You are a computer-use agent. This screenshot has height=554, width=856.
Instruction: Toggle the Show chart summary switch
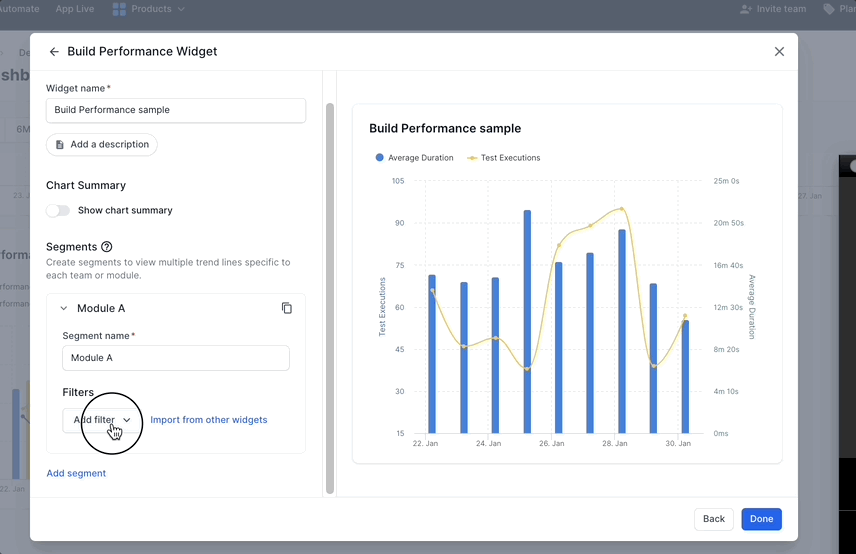tap(58, 211)
